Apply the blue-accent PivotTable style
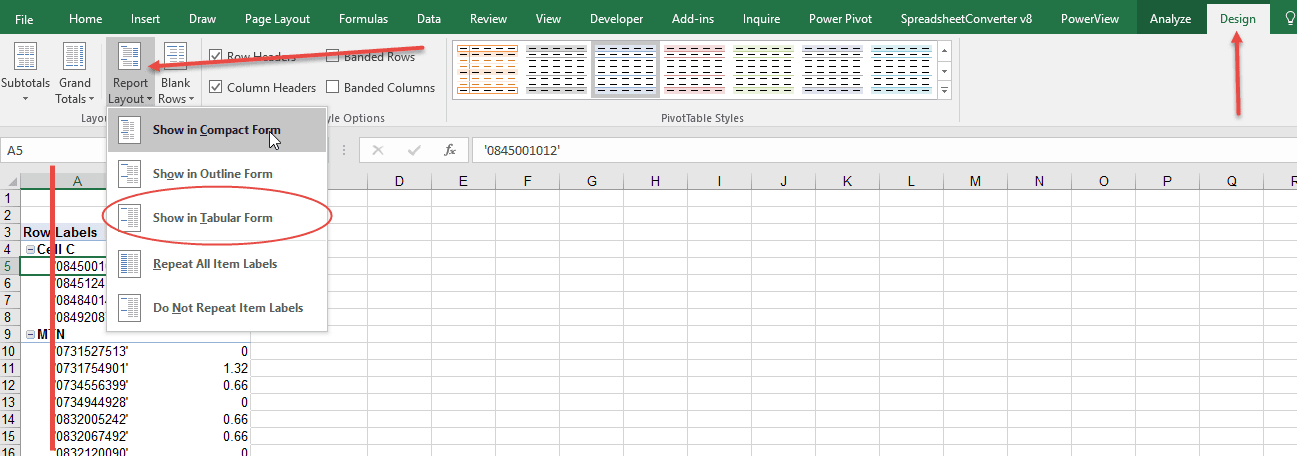 click(x=832, y=70)
